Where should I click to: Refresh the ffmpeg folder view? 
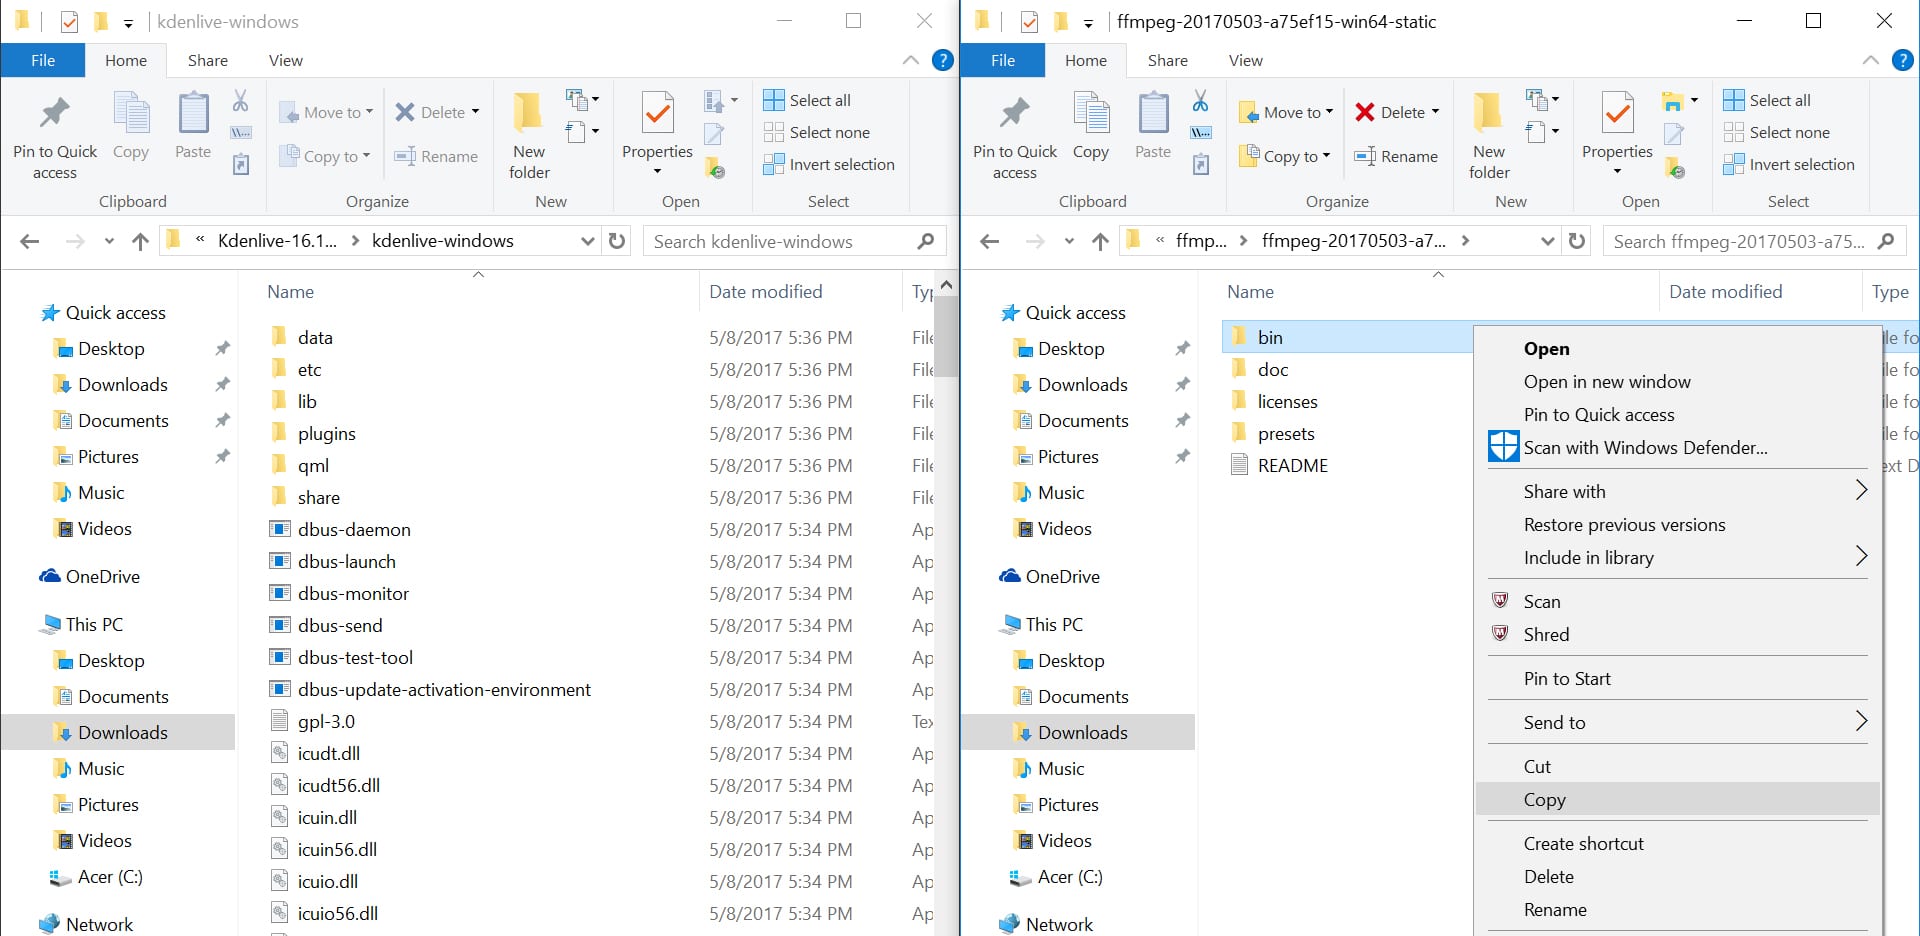point(1577,241)
